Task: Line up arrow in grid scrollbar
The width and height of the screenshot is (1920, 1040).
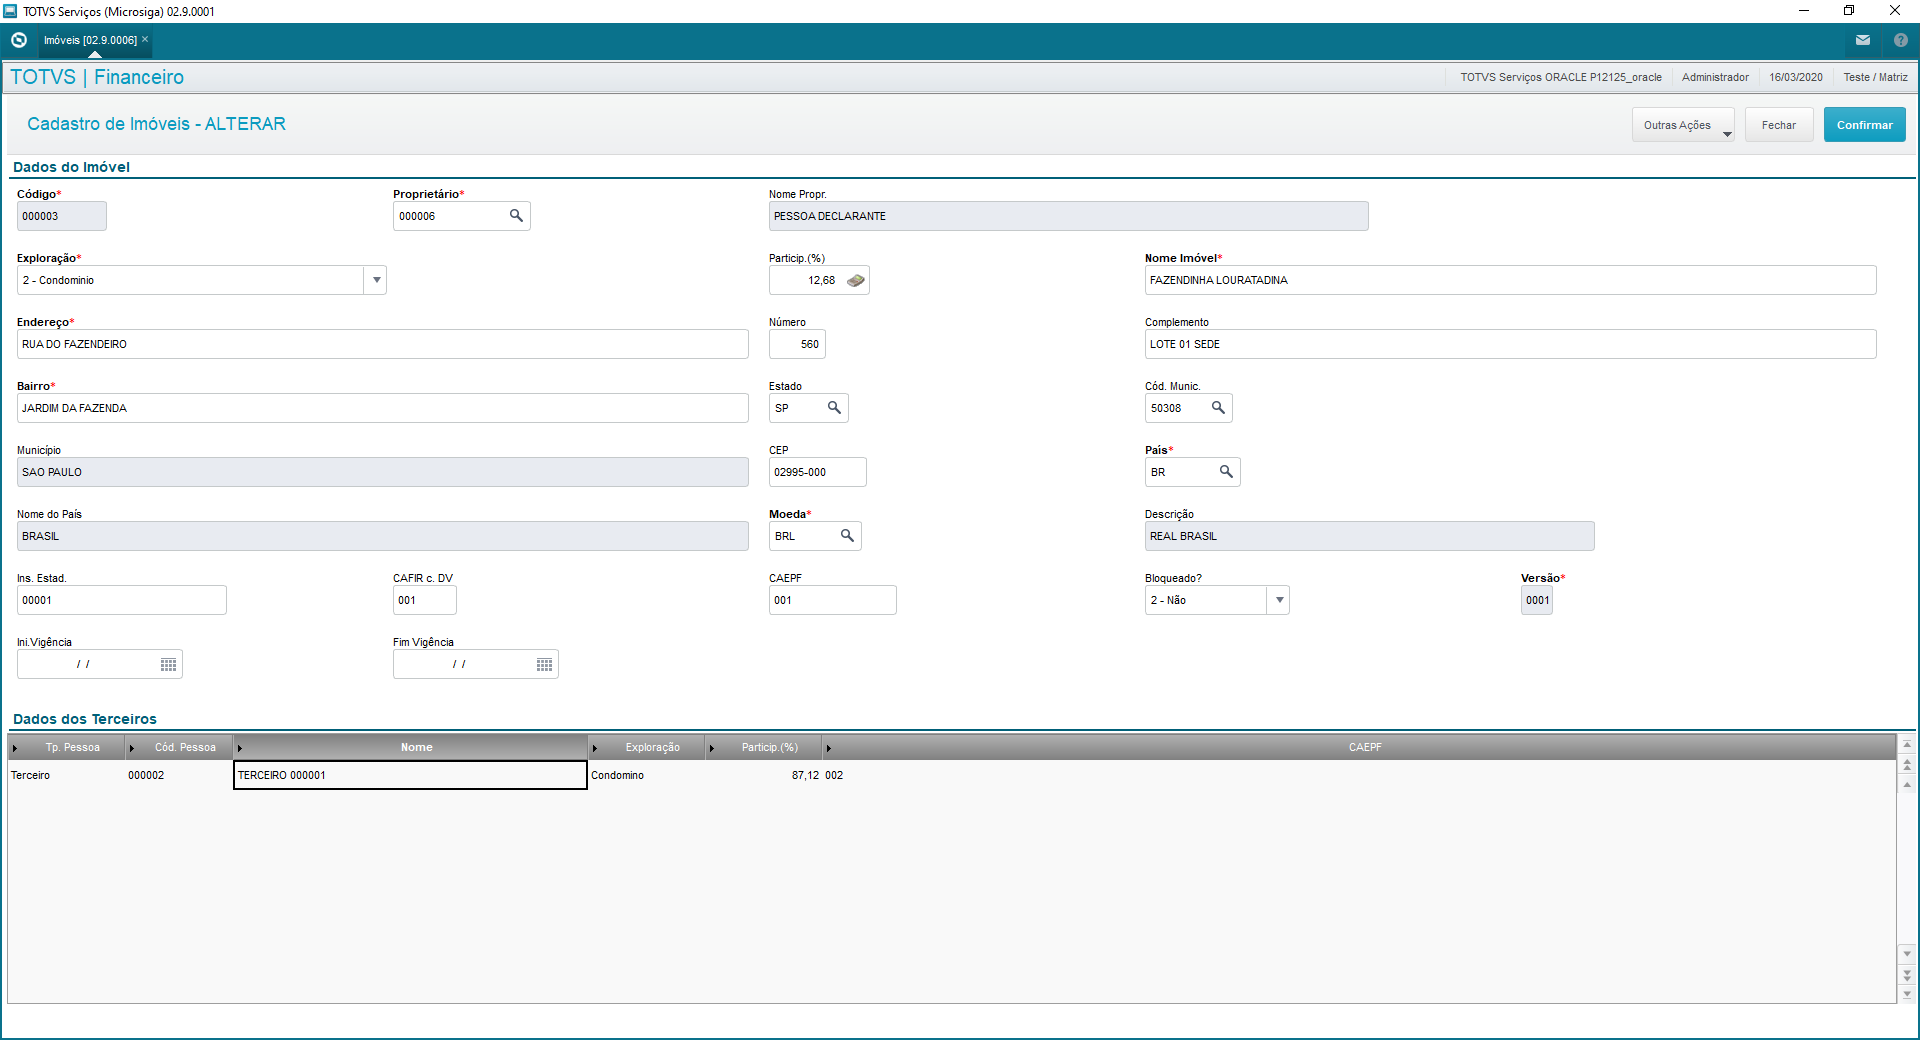Action: pyautogui.click(x=1907, y=785)
